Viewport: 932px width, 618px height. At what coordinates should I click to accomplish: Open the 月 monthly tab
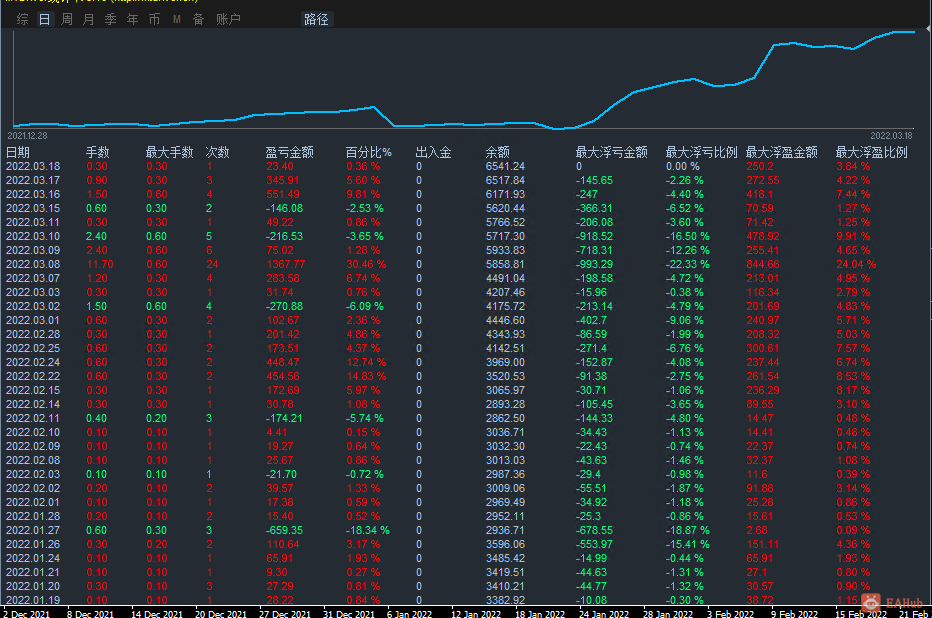click(89, 20)
